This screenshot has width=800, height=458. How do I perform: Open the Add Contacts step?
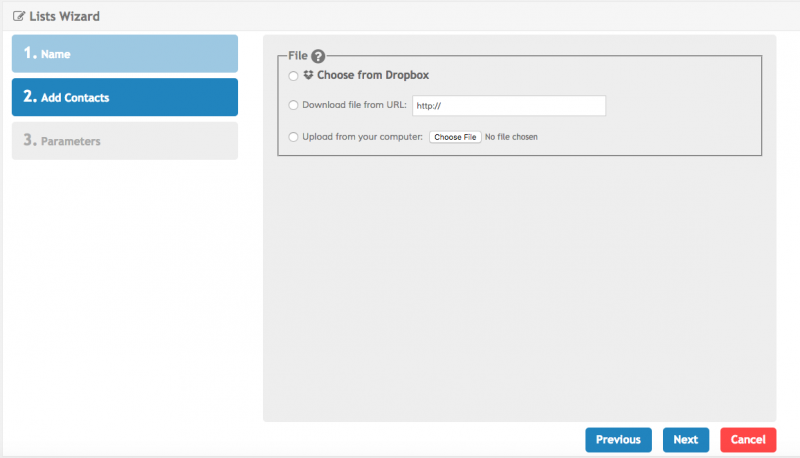tap(125, 97)
